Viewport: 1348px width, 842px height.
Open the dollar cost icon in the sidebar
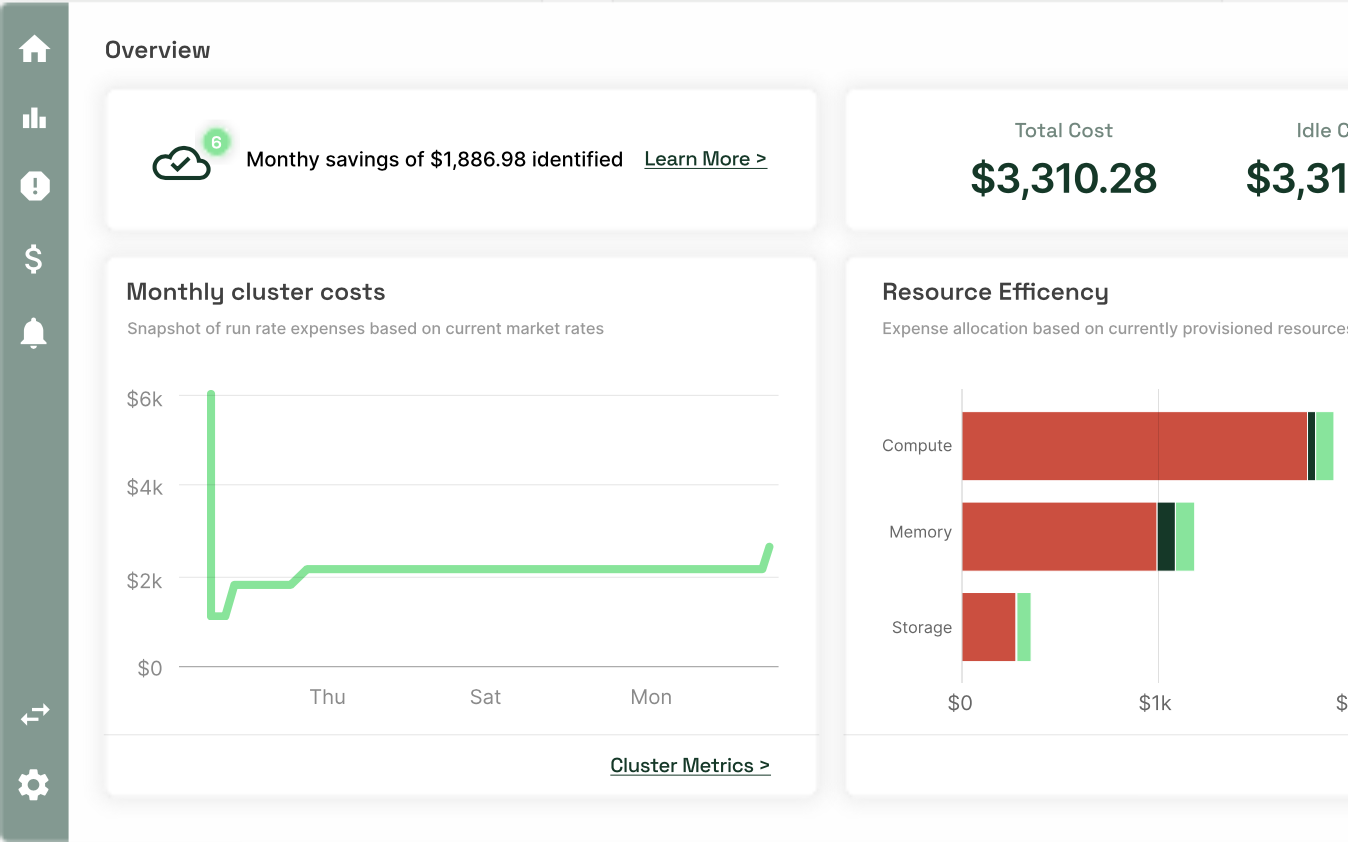click(x=34, y=259)
